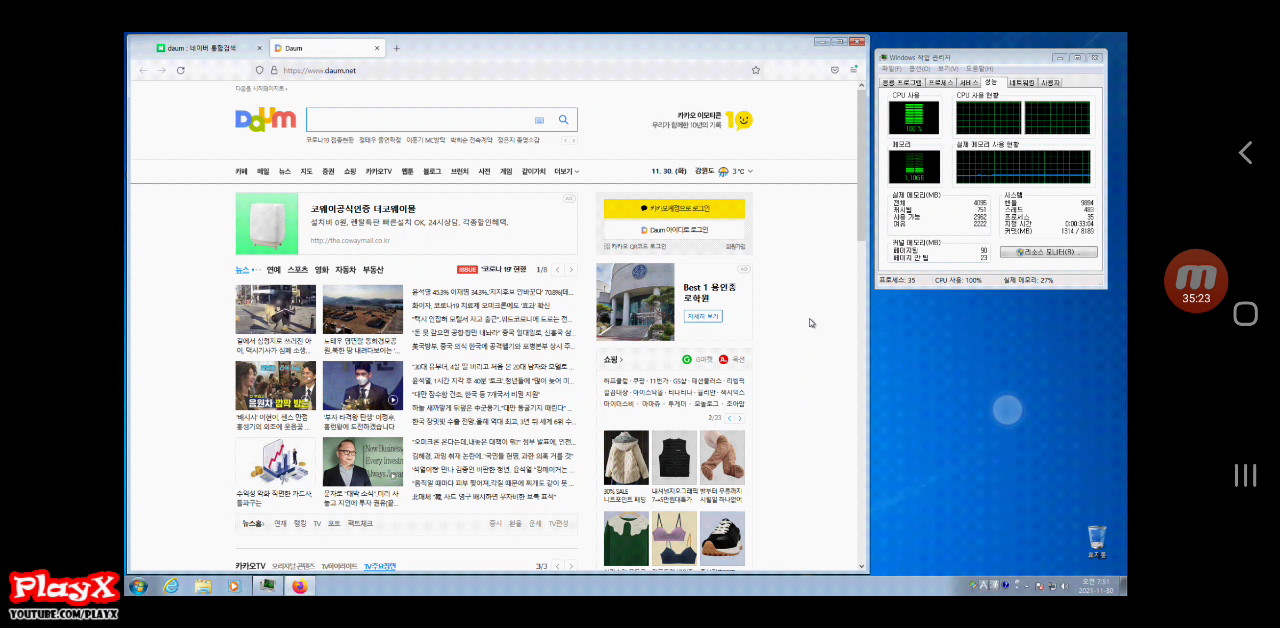Open 파일(F) menu in Task Manager
Image resolution: width=1280 pixels, height=628 pixels.
[x=891, y=69]
